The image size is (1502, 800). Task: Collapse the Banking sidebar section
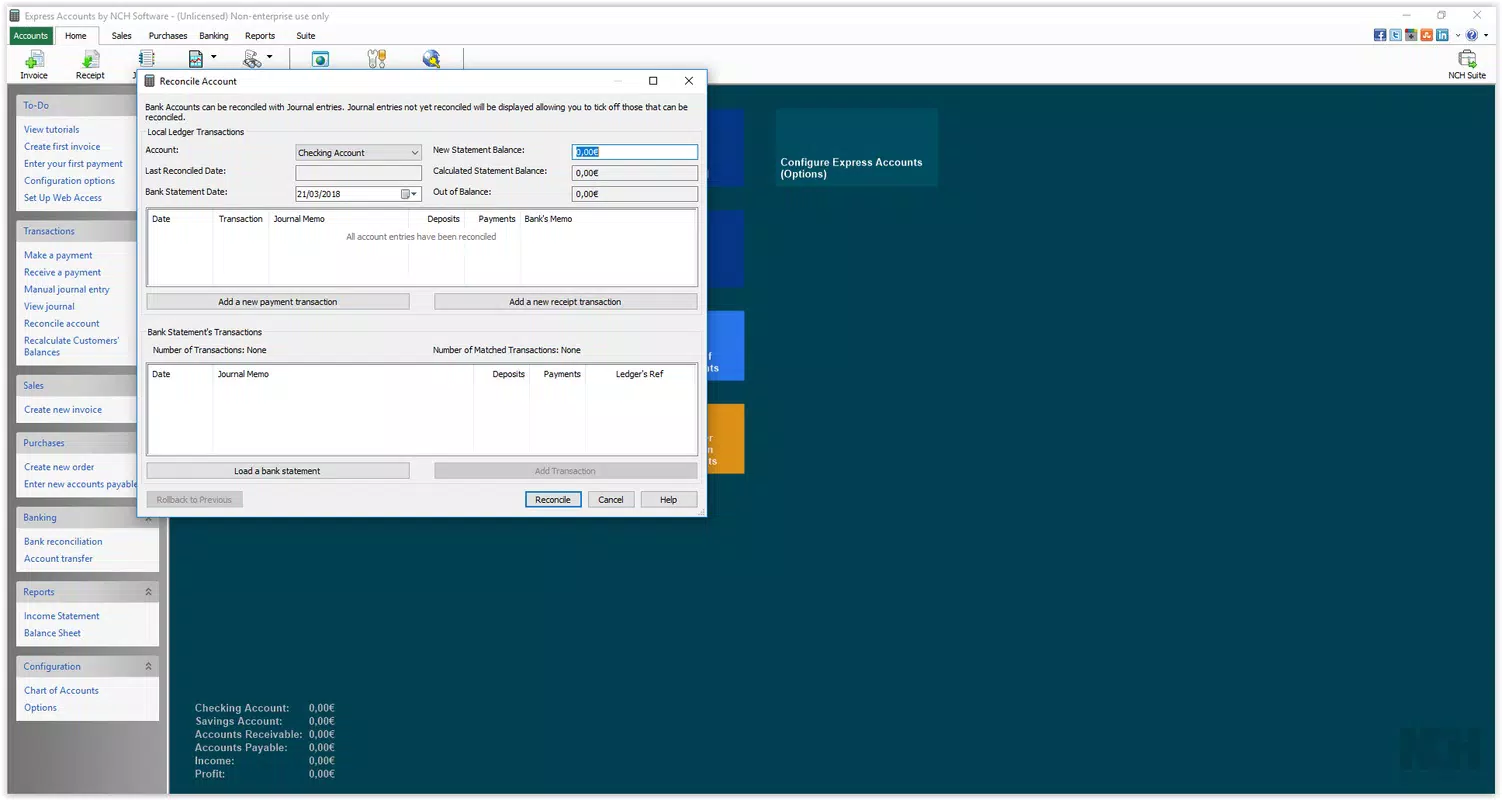tap(149, 518)
